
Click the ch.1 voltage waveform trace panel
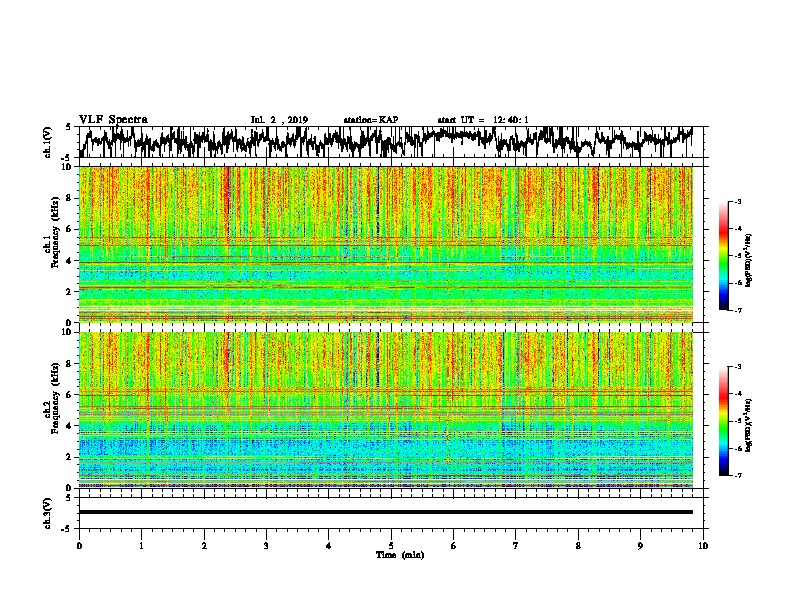click(x=391, y=142)
